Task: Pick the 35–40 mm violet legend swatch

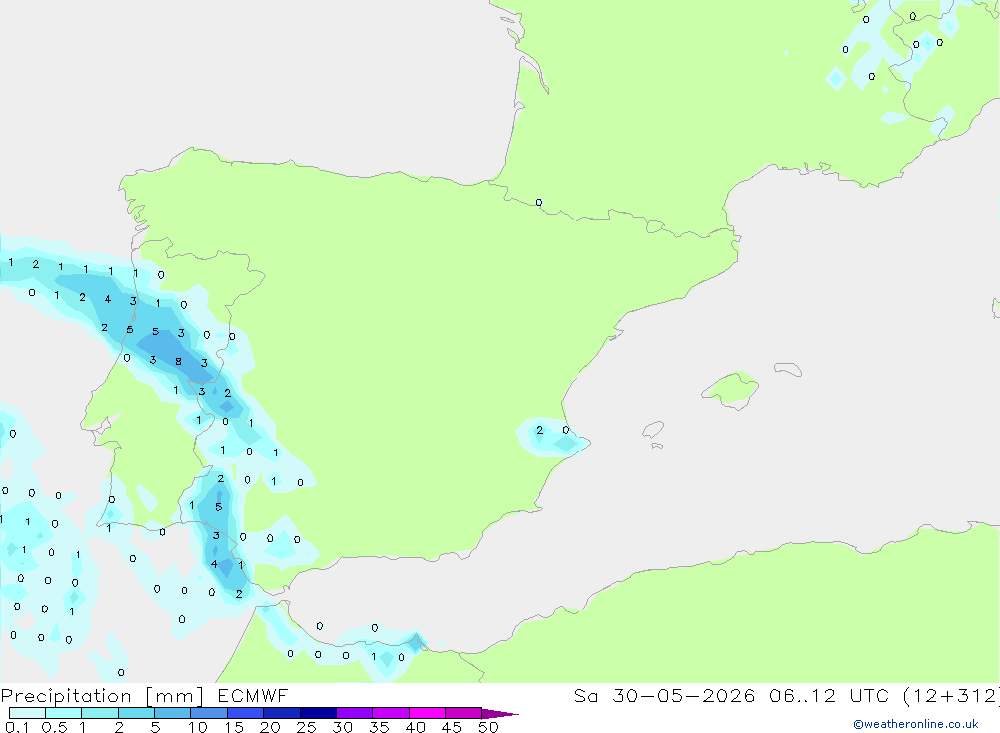Action: (x=390, y=713)
